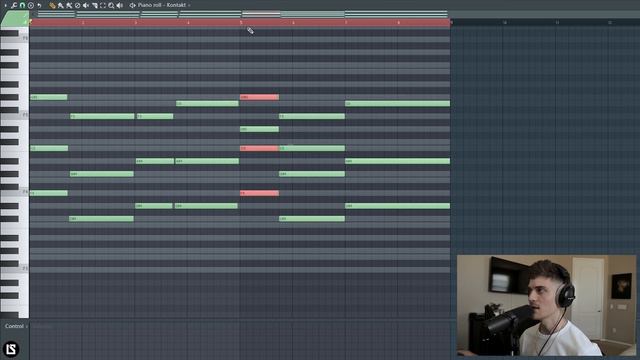Click the round logo badge at bottom-left
640x360 pixels.
pos(11,349)
